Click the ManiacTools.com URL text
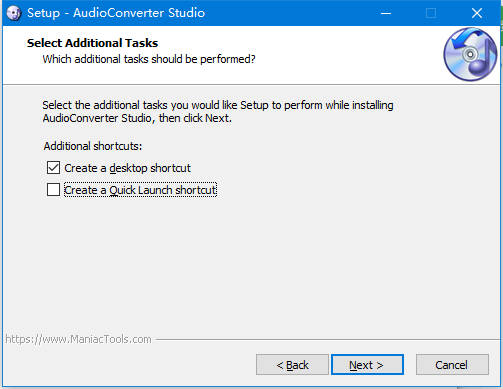Viewport: 503px width, 389px height. [78, 339]
